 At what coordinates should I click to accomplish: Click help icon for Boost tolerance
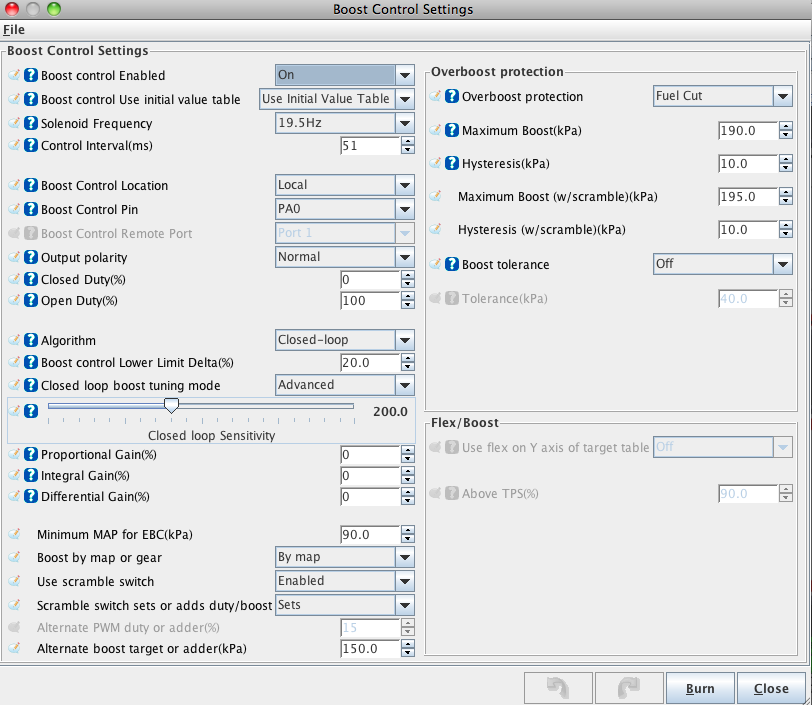[451, 265]
